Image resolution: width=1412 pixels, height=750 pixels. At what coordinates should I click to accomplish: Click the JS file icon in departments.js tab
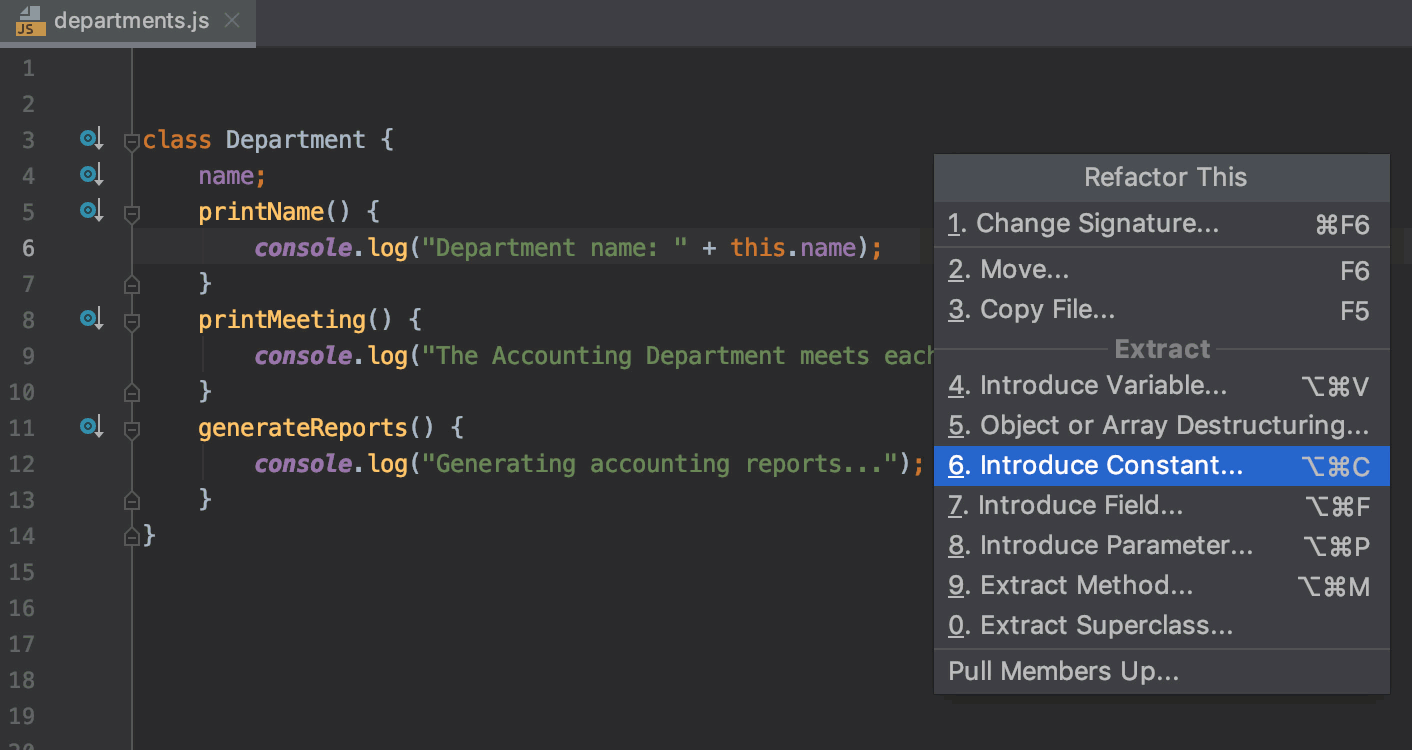pyautogui.click(x=27, y=21)
